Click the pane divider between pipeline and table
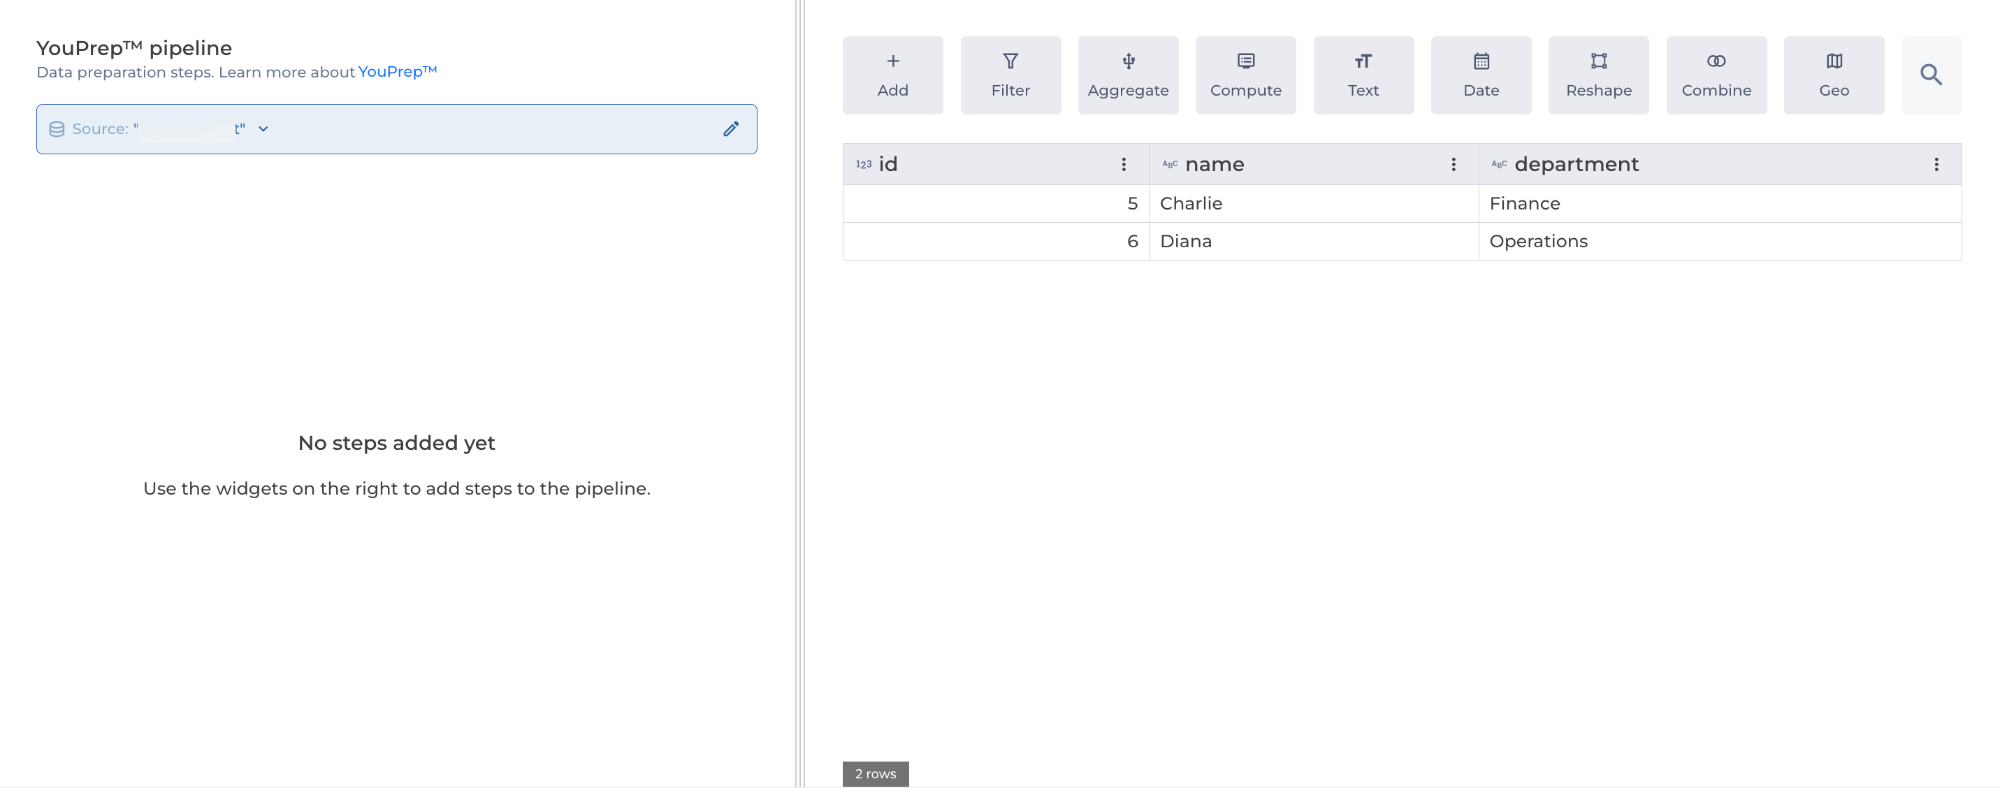This screenshot has height=788, width=2000. coord(800,394)
